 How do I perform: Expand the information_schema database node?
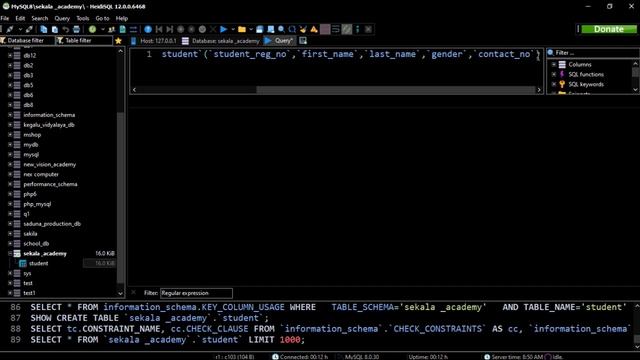tap(10, 115)
